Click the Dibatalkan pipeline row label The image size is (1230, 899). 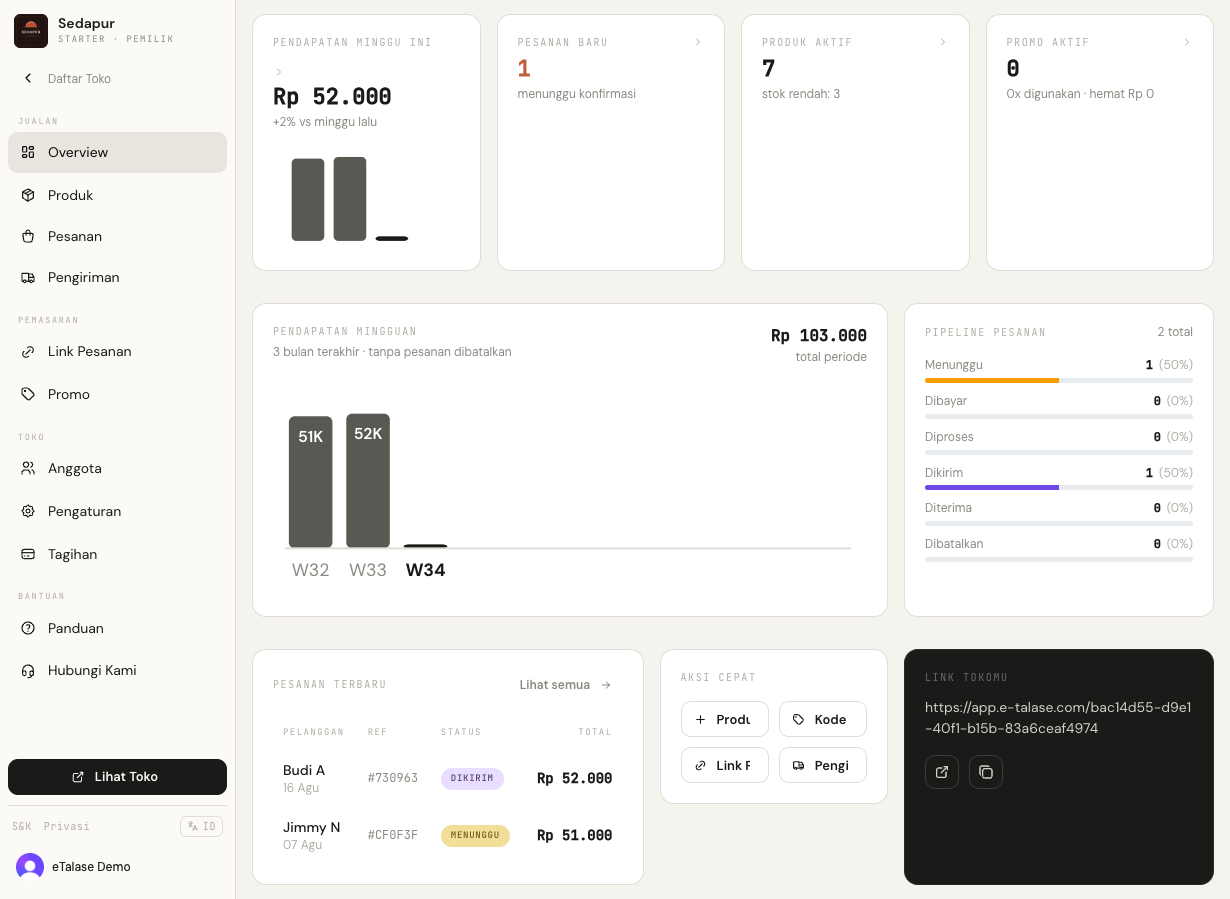954,544
